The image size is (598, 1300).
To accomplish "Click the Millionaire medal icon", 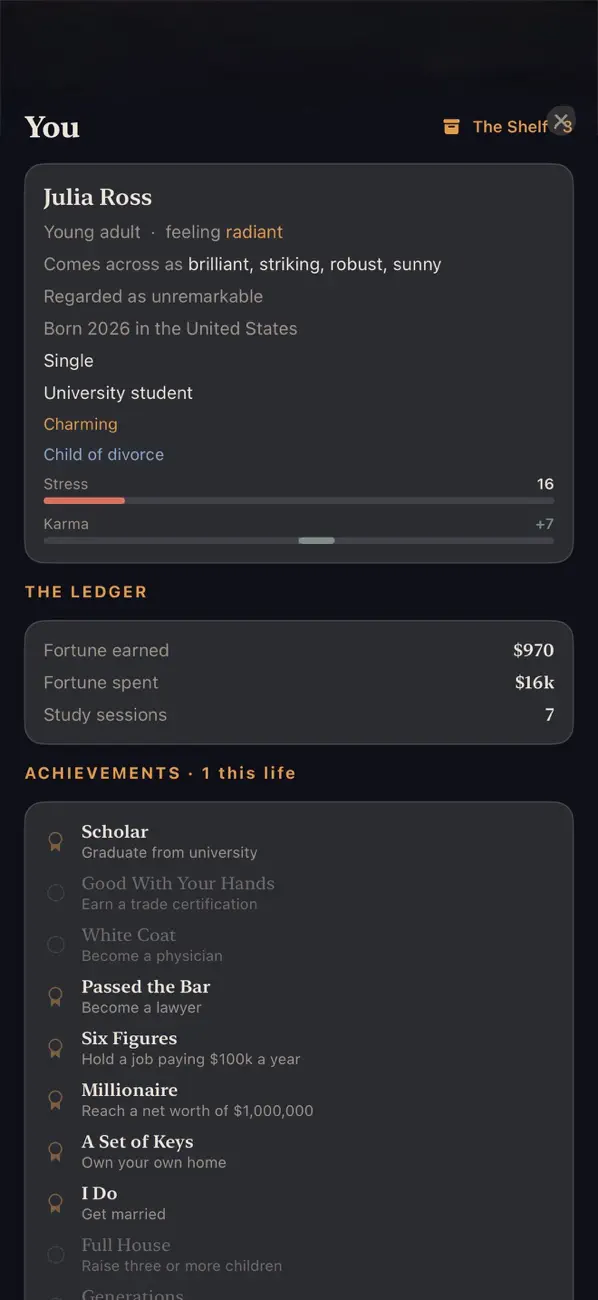I will point(56,1100).
